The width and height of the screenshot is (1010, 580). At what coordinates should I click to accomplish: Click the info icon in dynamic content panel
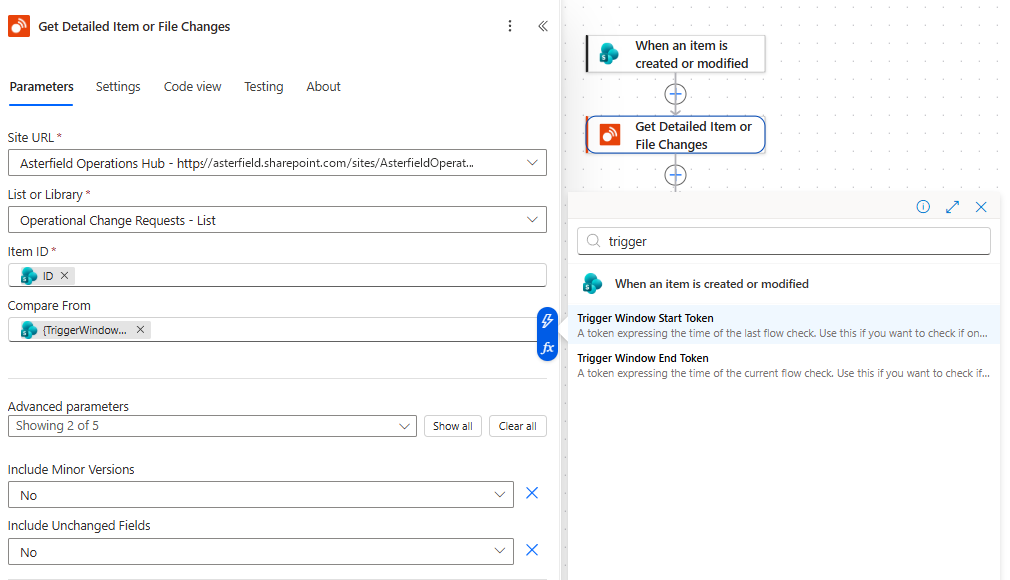pos(923,207)
